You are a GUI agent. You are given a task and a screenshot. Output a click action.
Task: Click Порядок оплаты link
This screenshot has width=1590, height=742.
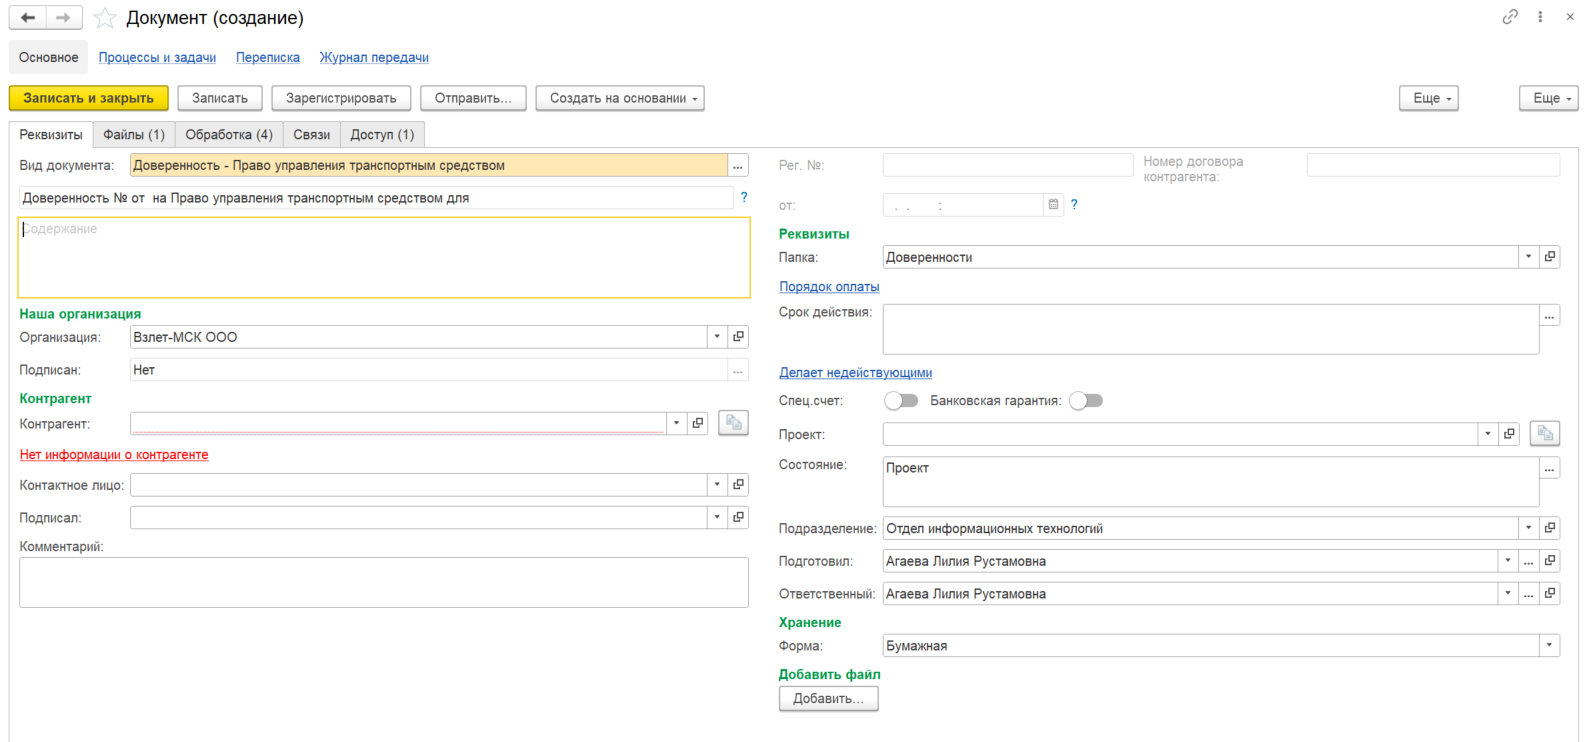coord(829,287)
